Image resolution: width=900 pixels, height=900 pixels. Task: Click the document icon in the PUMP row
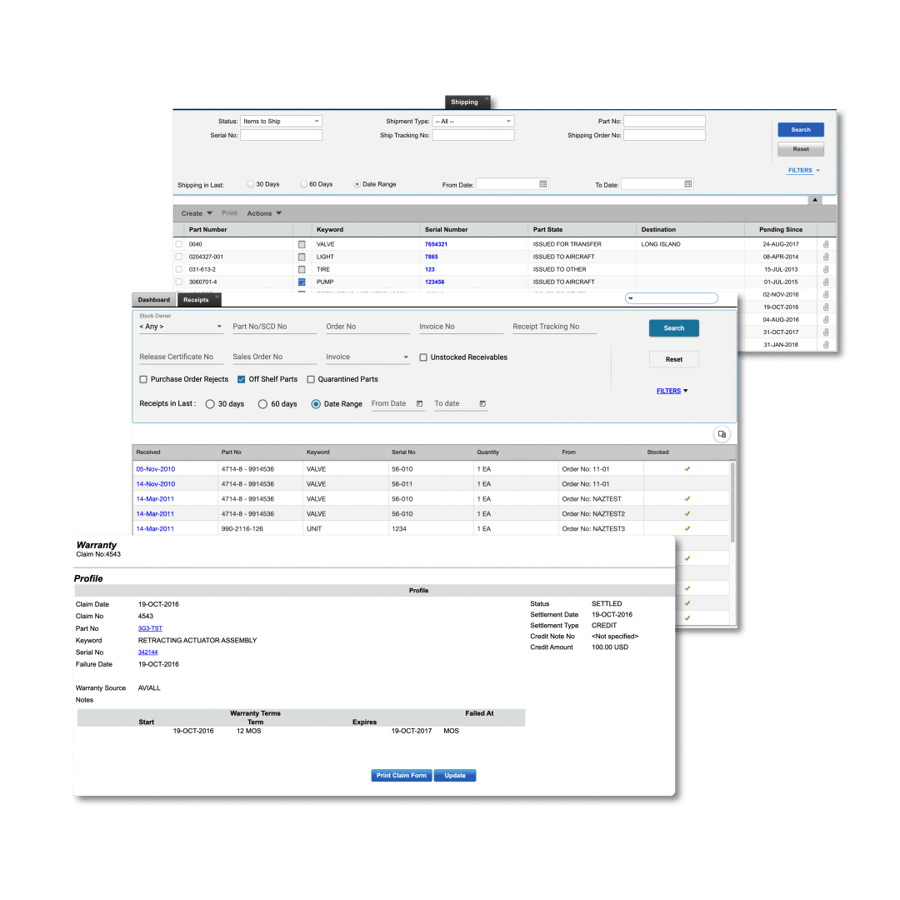point(302,282)
